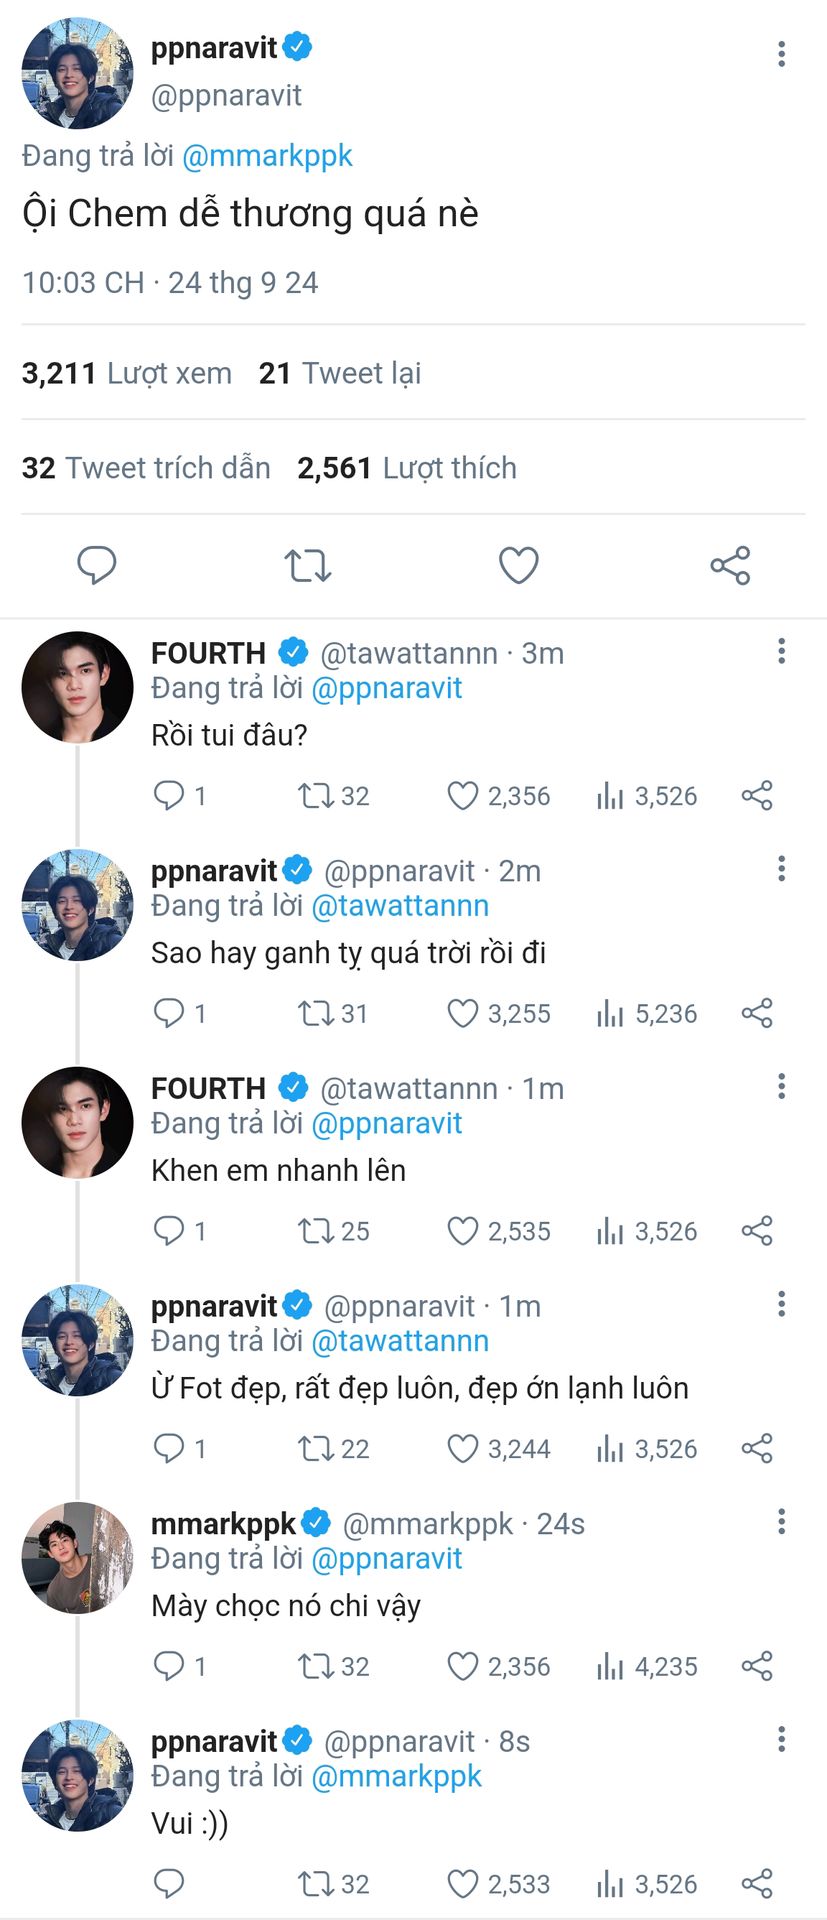This screenshot has width=827, height=1920.
Task: Like the main tweet by ppnaravit
Action: [x=518, y=565]
